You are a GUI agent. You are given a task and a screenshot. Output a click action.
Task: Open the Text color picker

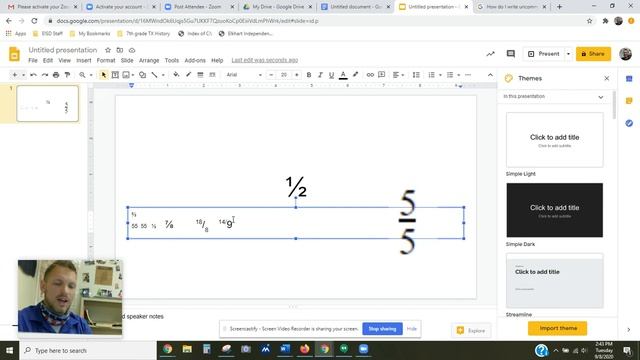pos(343,75)
